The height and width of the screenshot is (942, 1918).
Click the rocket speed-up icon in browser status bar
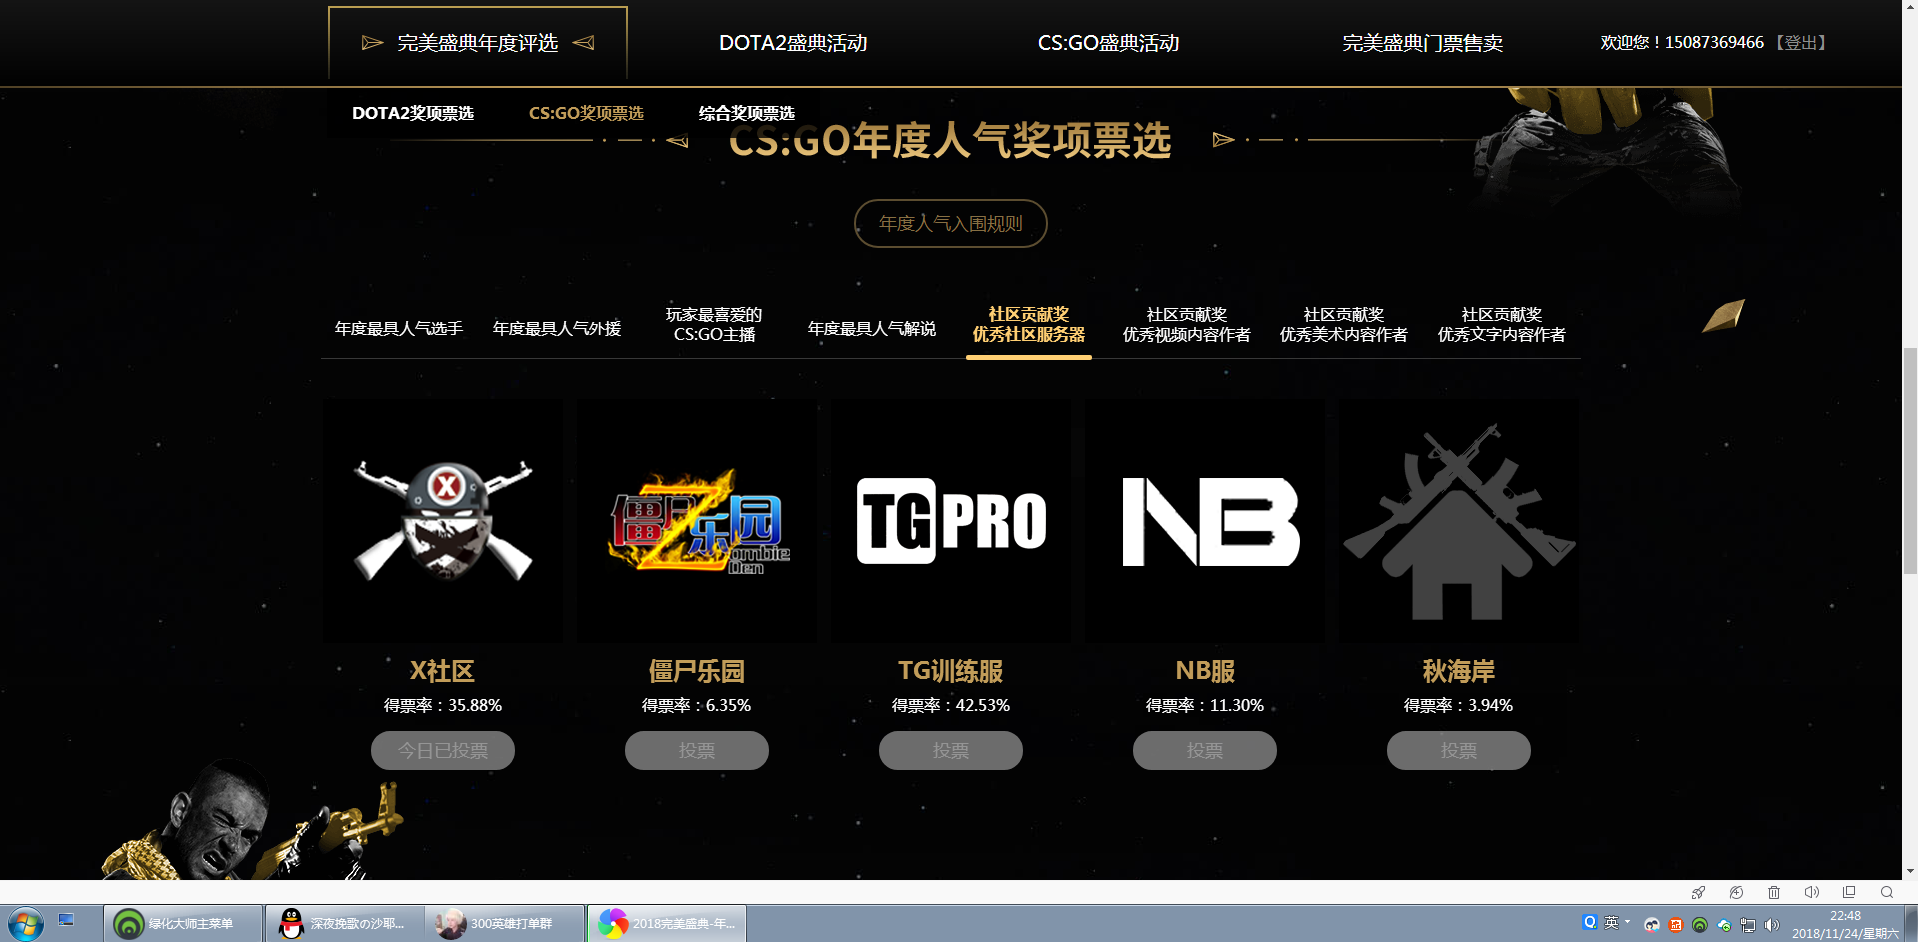pyautogui.click(x=1698, y=892)
